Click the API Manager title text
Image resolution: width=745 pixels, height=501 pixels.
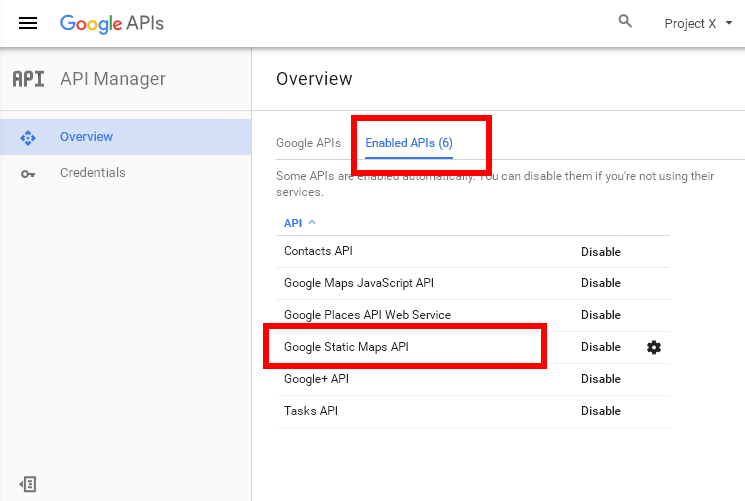click(113, 79)
